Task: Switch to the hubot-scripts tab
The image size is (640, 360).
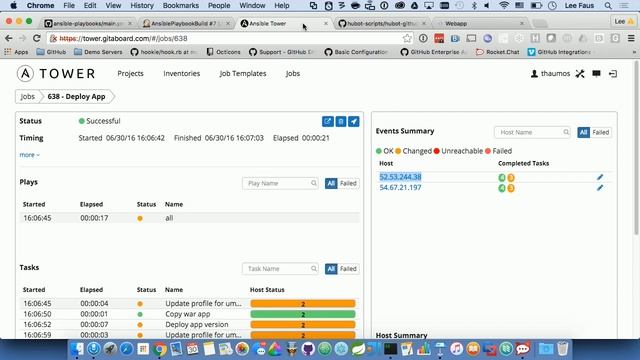Action: click(x=382, y=24)
